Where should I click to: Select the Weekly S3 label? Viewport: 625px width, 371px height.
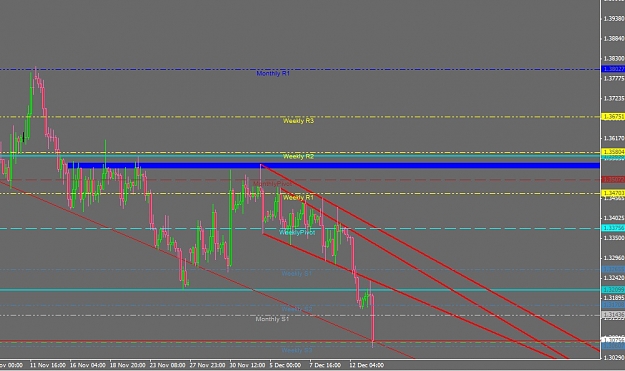(297, 350)
